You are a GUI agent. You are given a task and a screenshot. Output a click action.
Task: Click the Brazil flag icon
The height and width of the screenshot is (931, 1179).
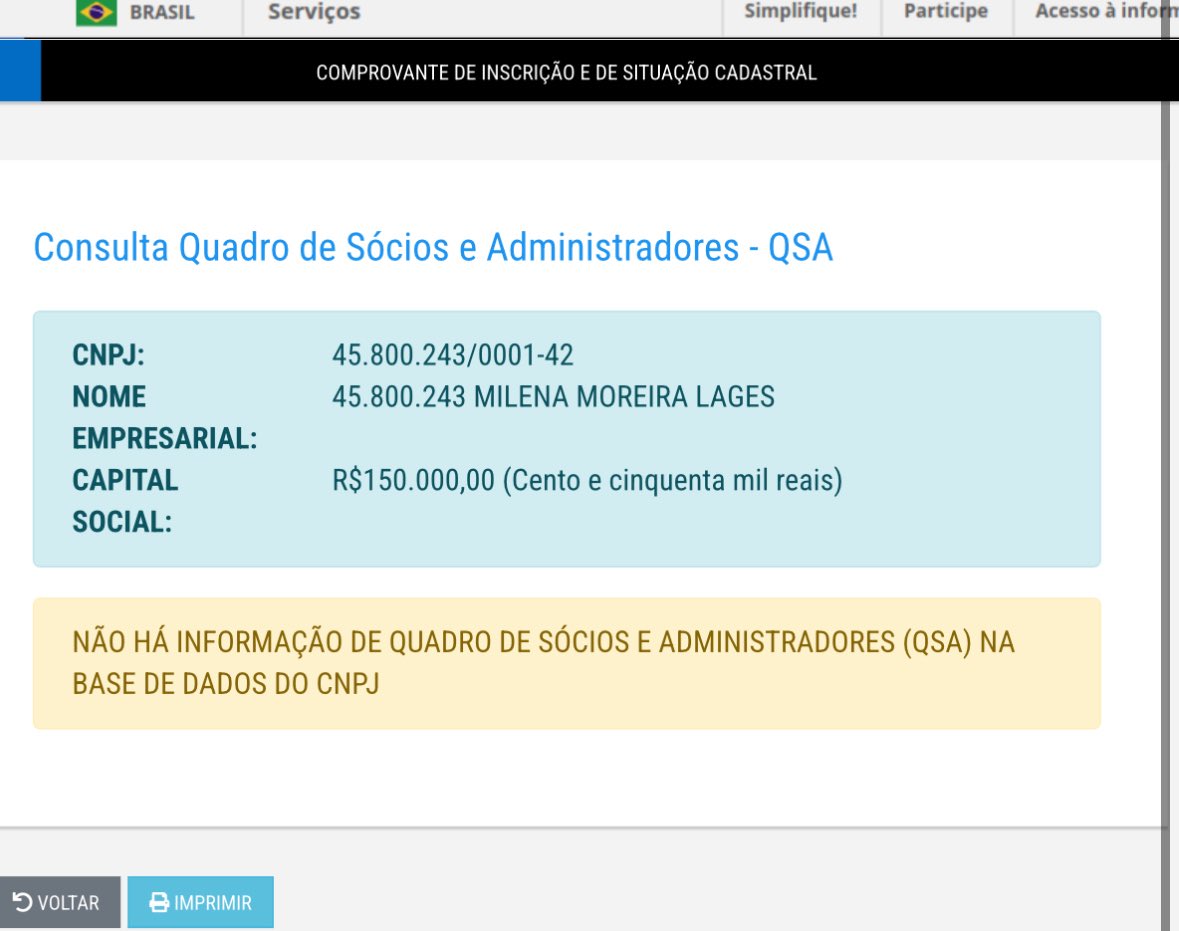(x=96, y=12)
